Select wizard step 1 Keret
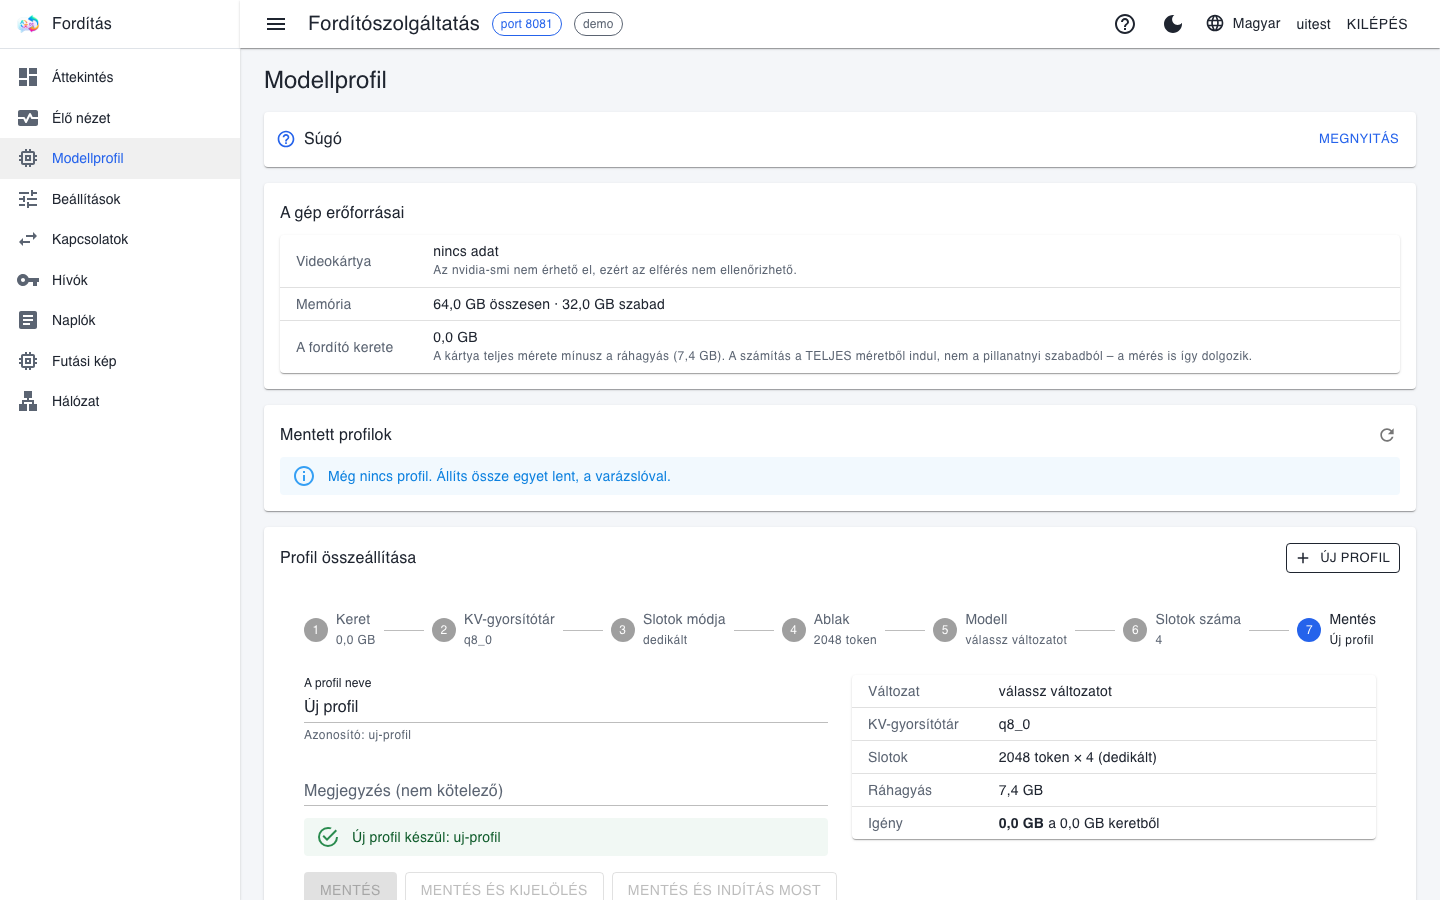Image resolution: width=1440 pixels, height=900 pixels. pyautogui.click(x=340, y=630)
